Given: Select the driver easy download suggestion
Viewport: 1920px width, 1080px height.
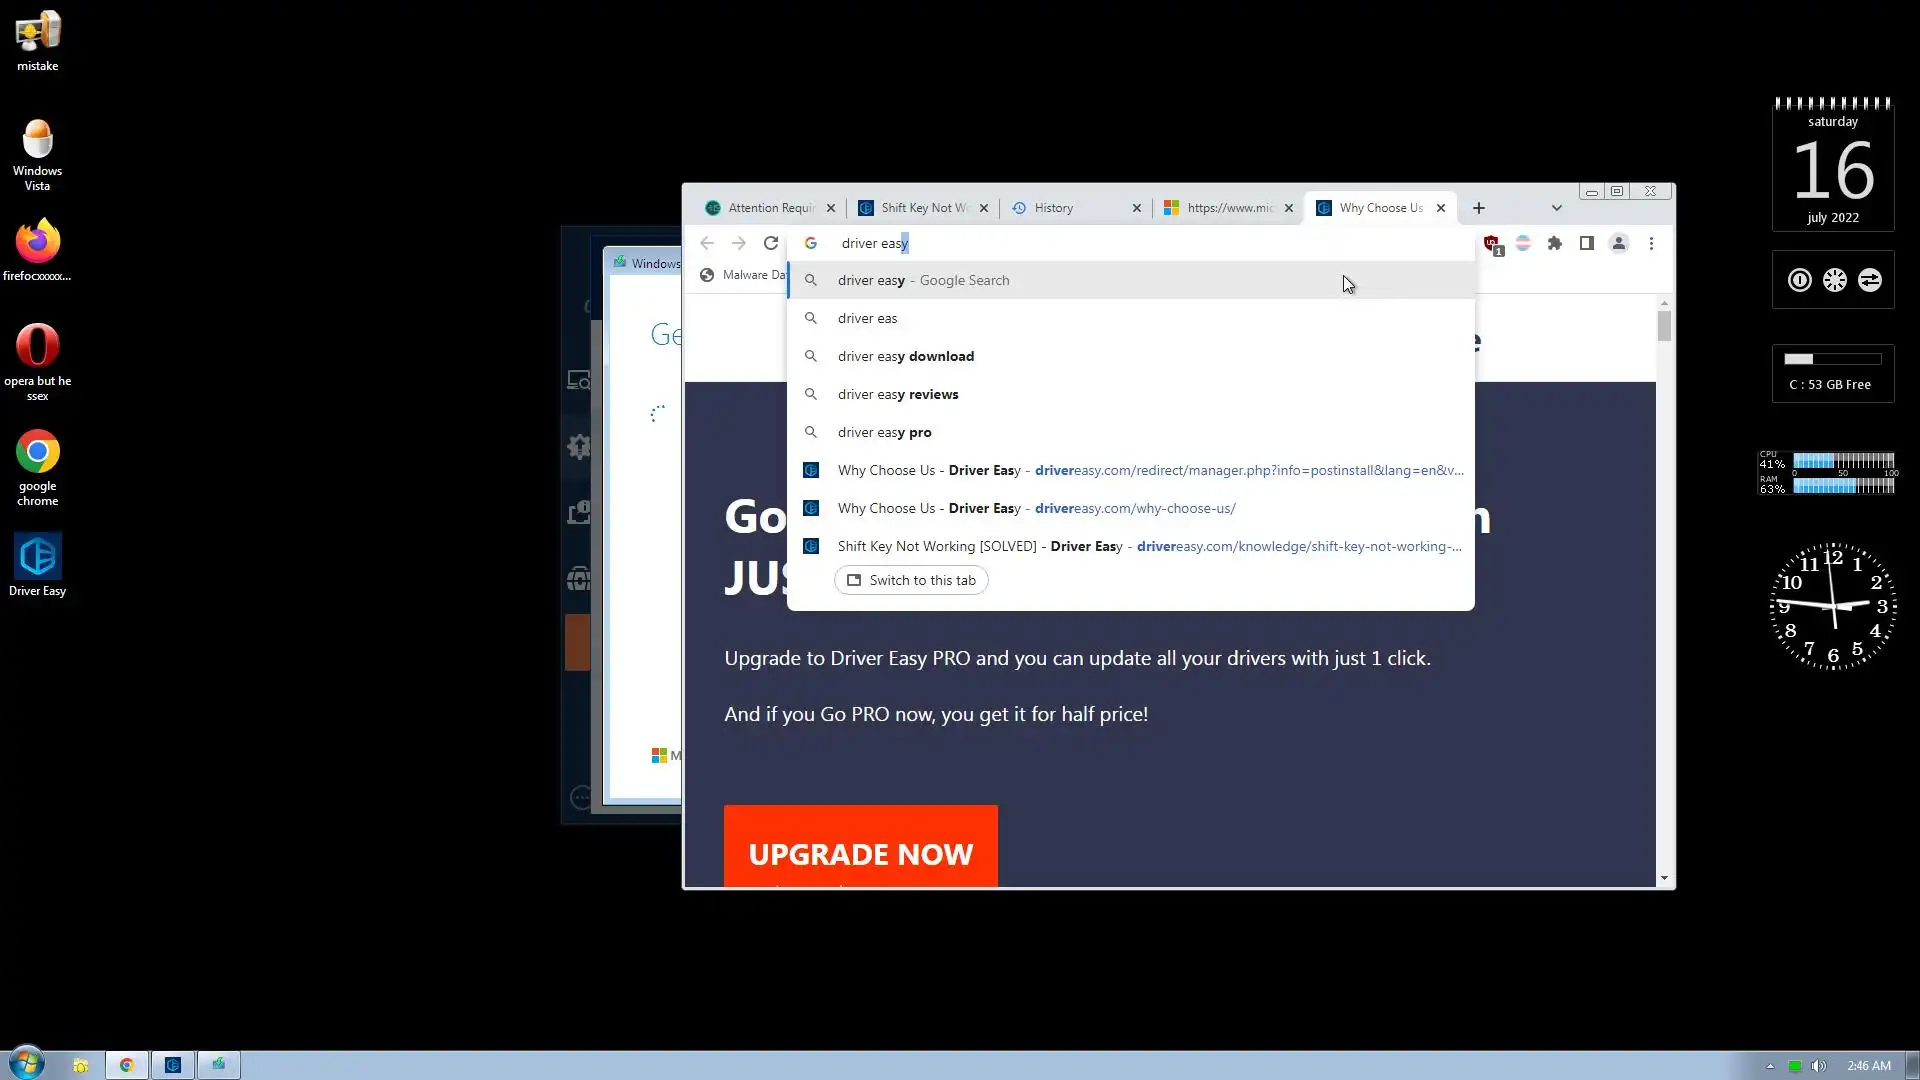Looking at the screenshot, I should click(x=905, y=356).
